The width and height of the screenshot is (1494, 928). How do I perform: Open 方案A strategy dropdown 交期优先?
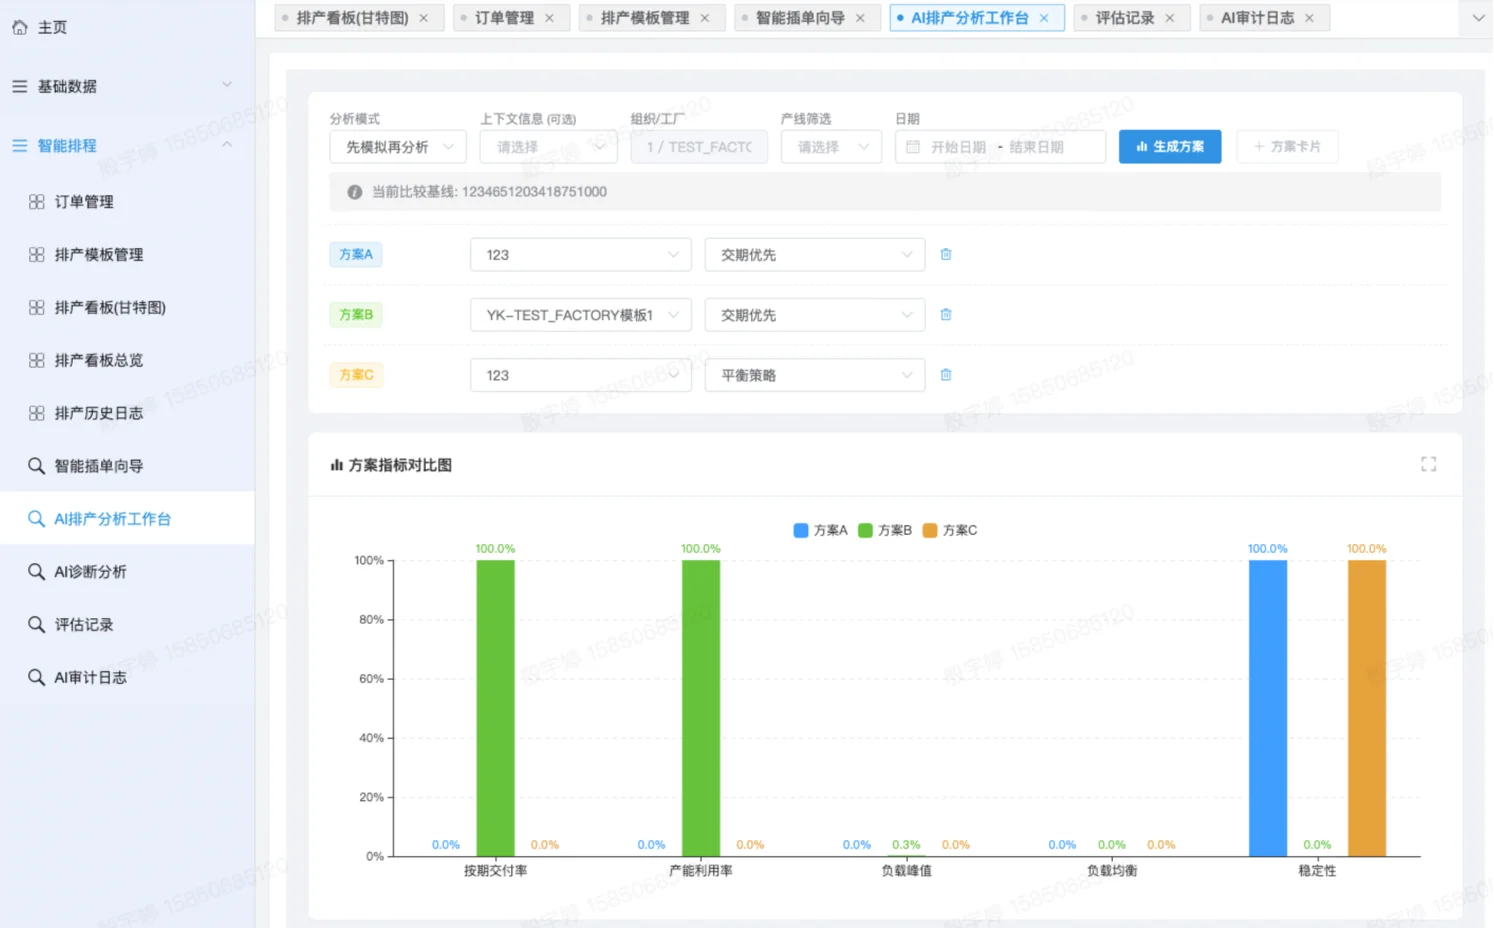pyautogui.click(x=815, y=255)
